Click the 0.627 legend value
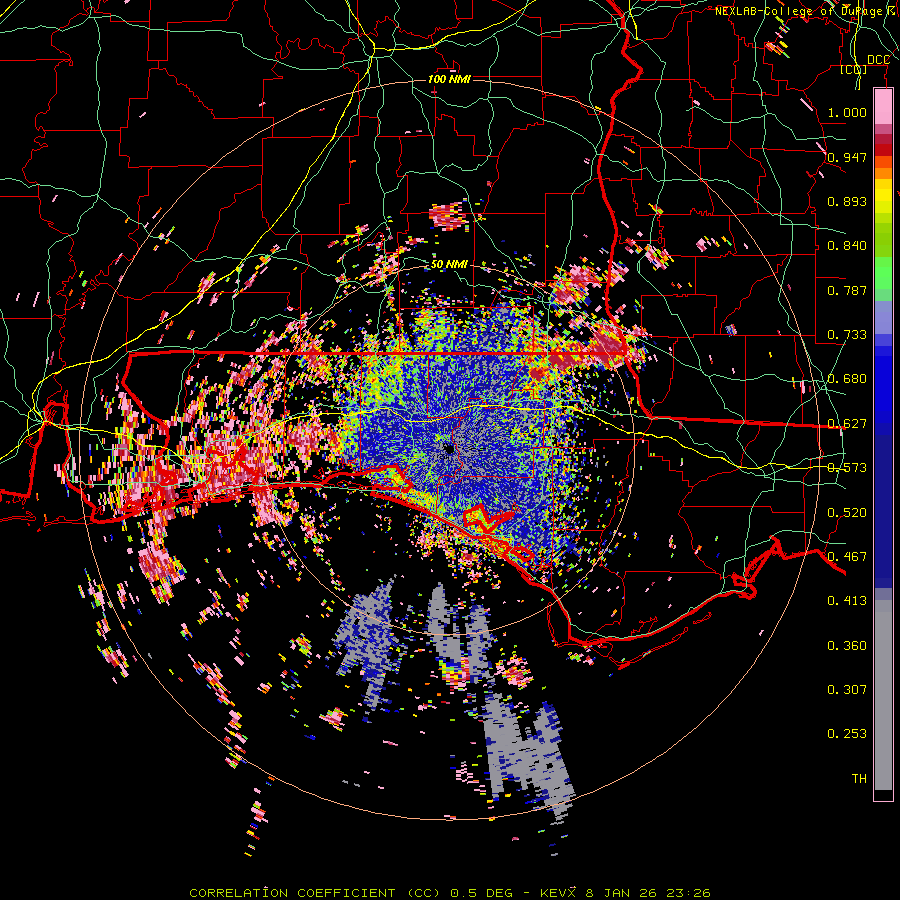Viewport: 900px width, 900px height. tap(847, 424)
